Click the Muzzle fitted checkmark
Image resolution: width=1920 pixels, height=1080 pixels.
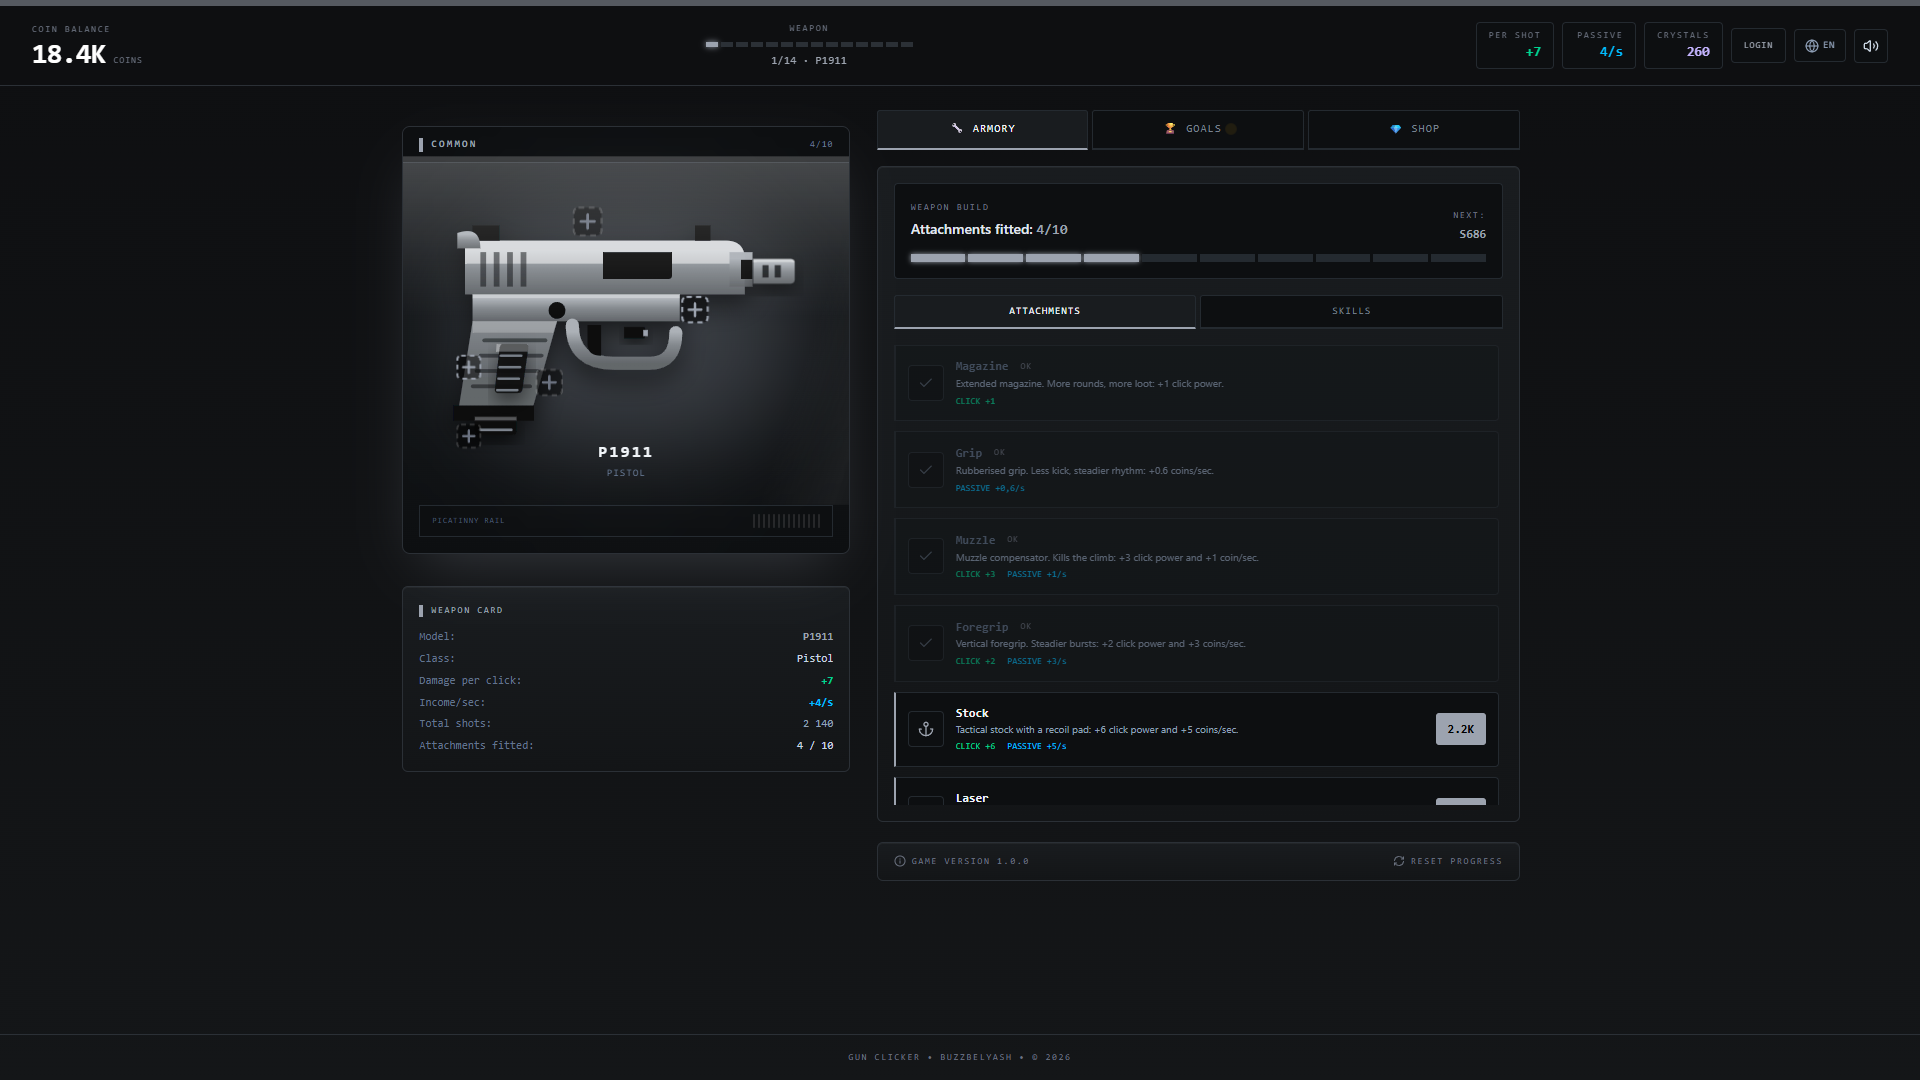click(926, 556)
